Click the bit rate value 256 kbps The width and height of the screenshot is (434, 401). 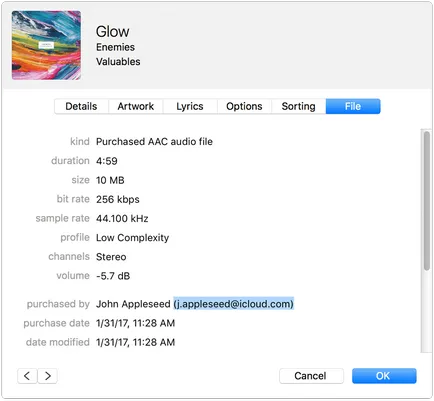point(118,199)
